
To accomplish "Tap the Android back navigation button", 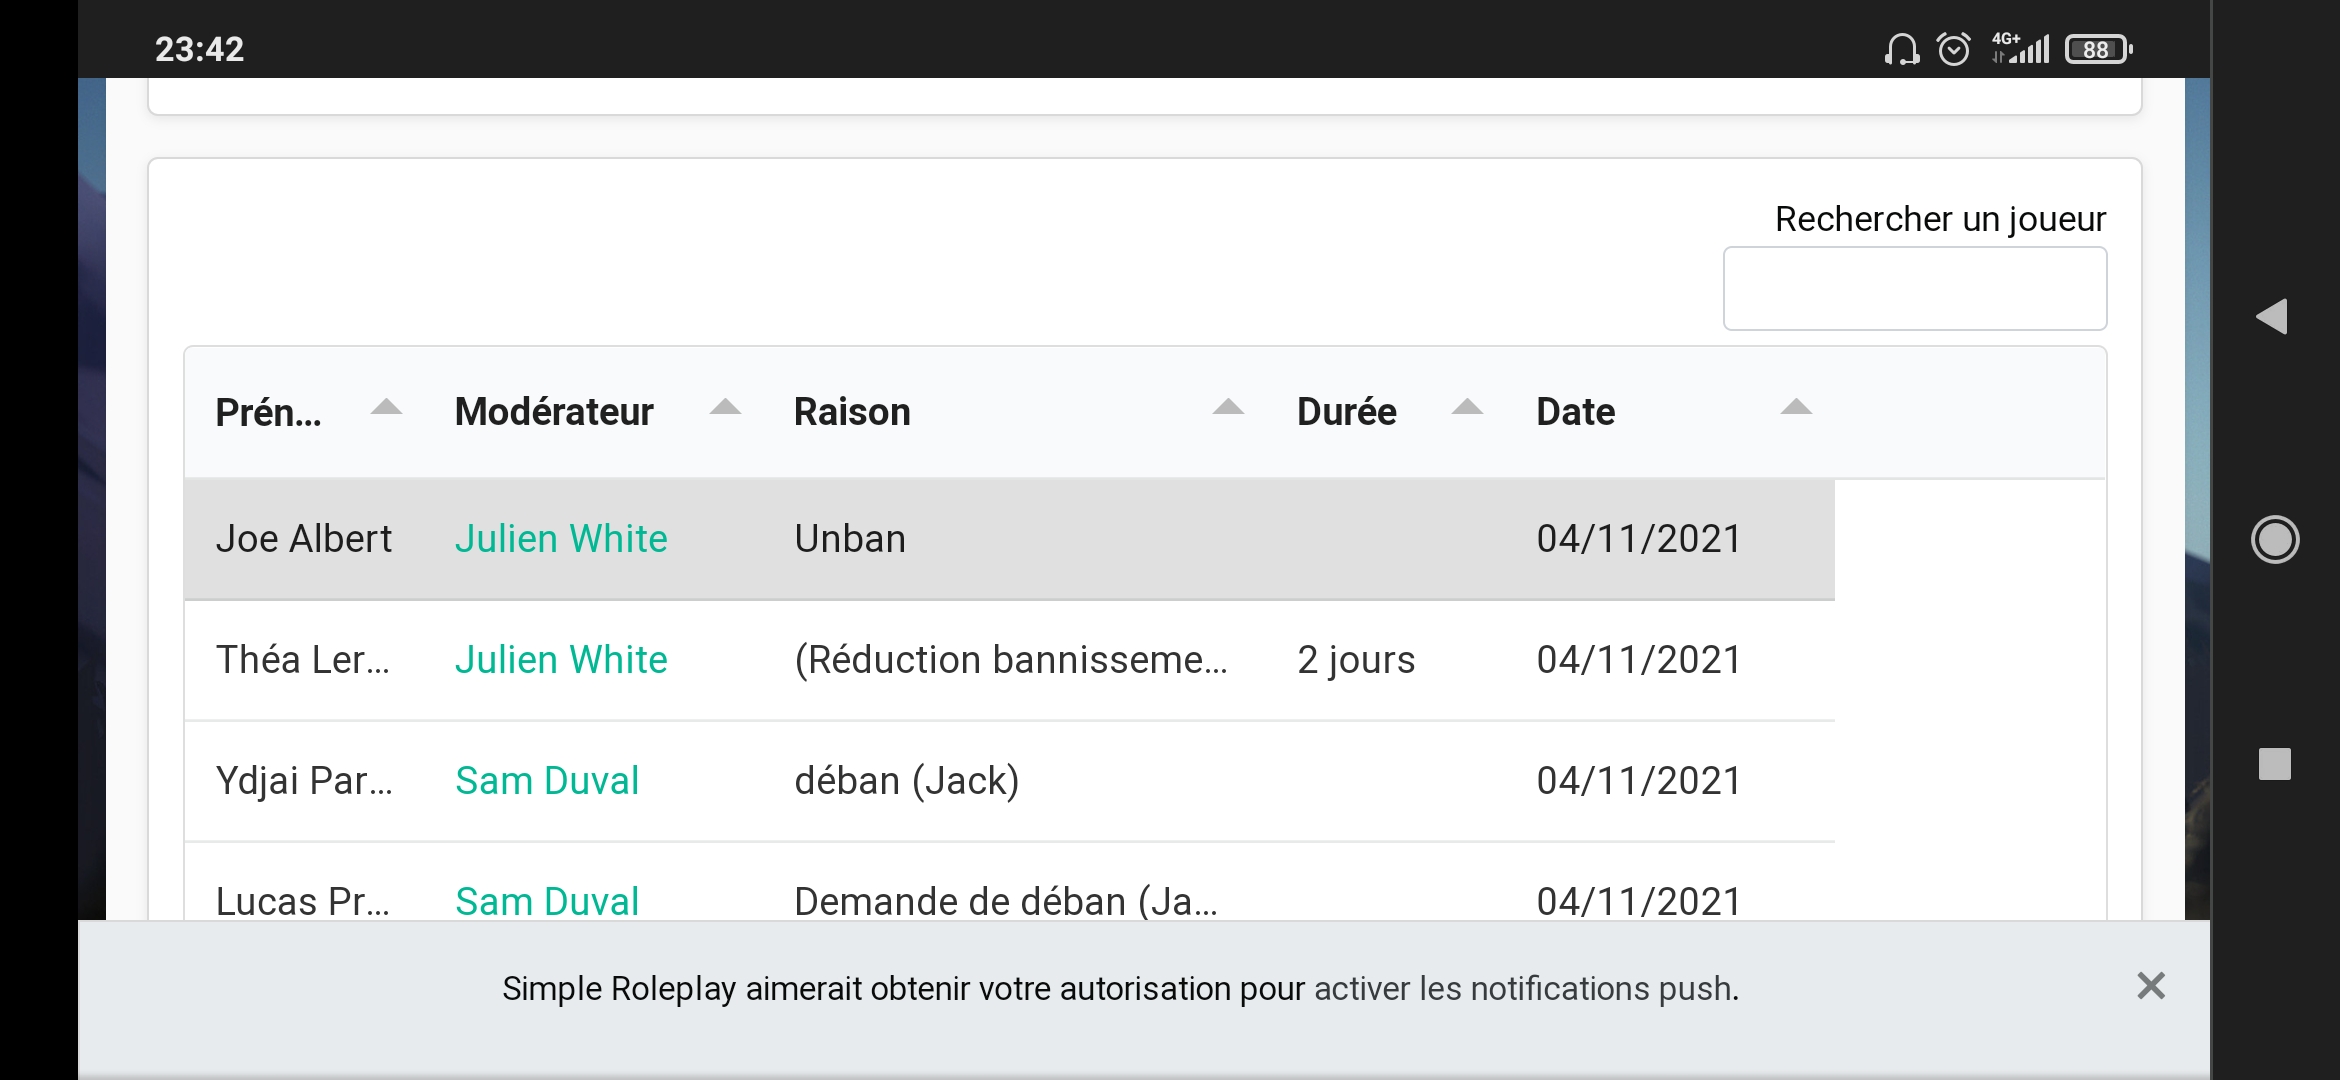I will pyautogui.click(x=2272, y=316).
